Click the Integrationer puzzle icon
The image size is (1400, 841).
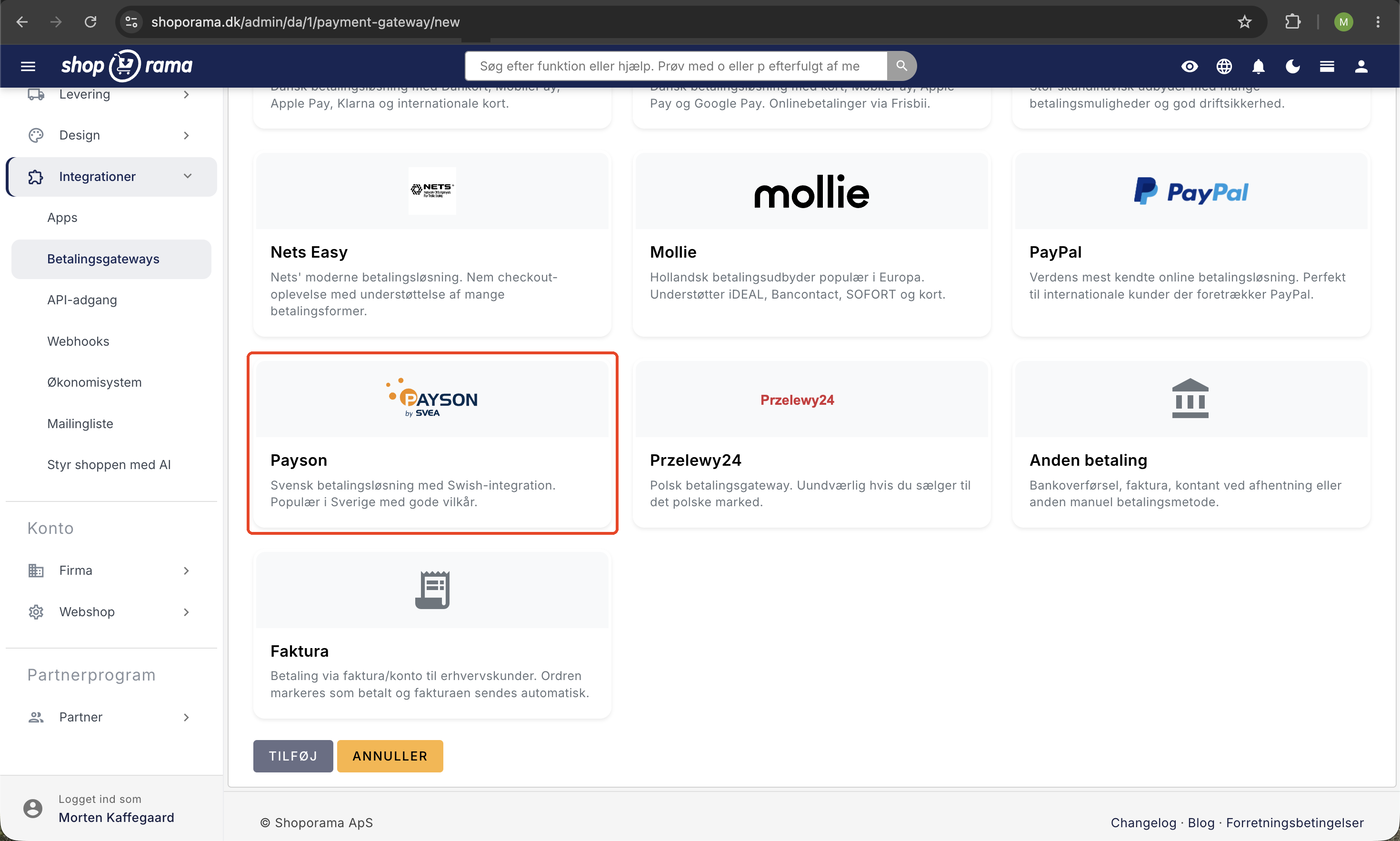point(36,177)
